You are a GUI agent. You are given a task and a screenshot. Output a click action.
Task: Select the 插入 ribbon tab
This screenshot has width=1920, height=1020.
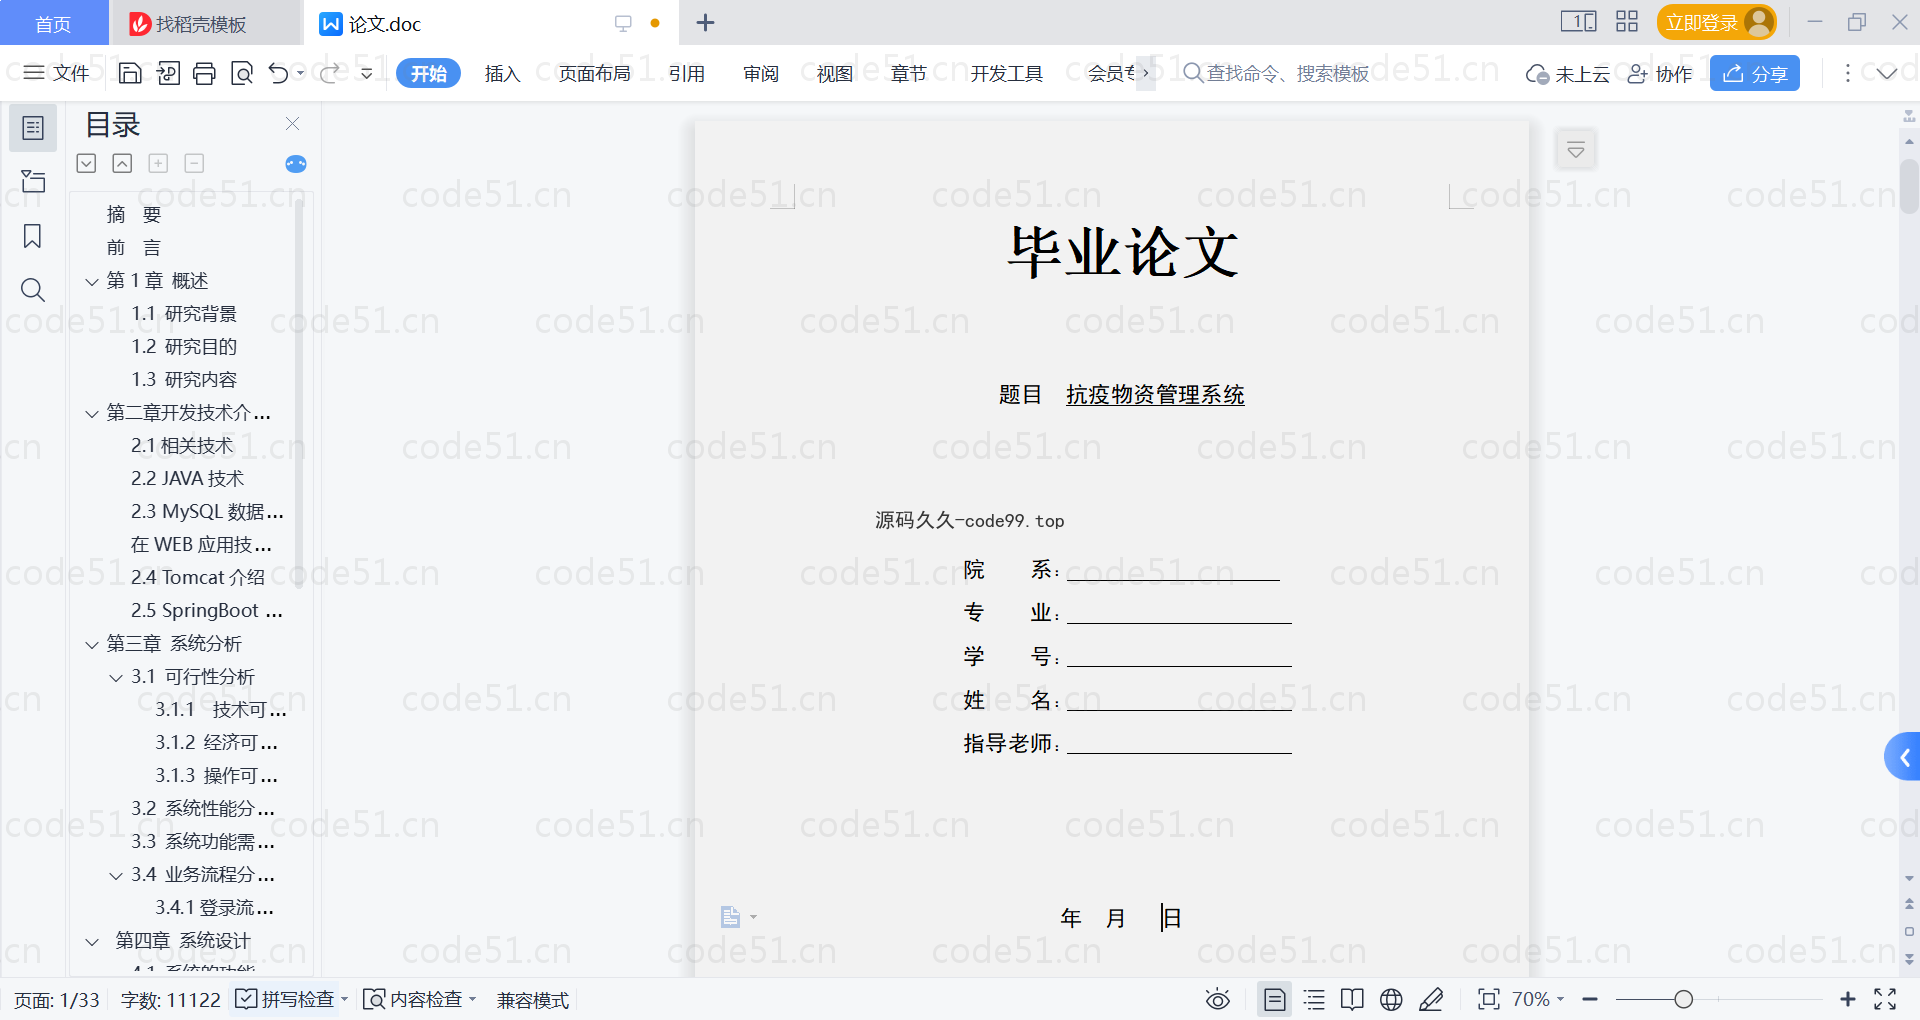[x=502, y=73]
